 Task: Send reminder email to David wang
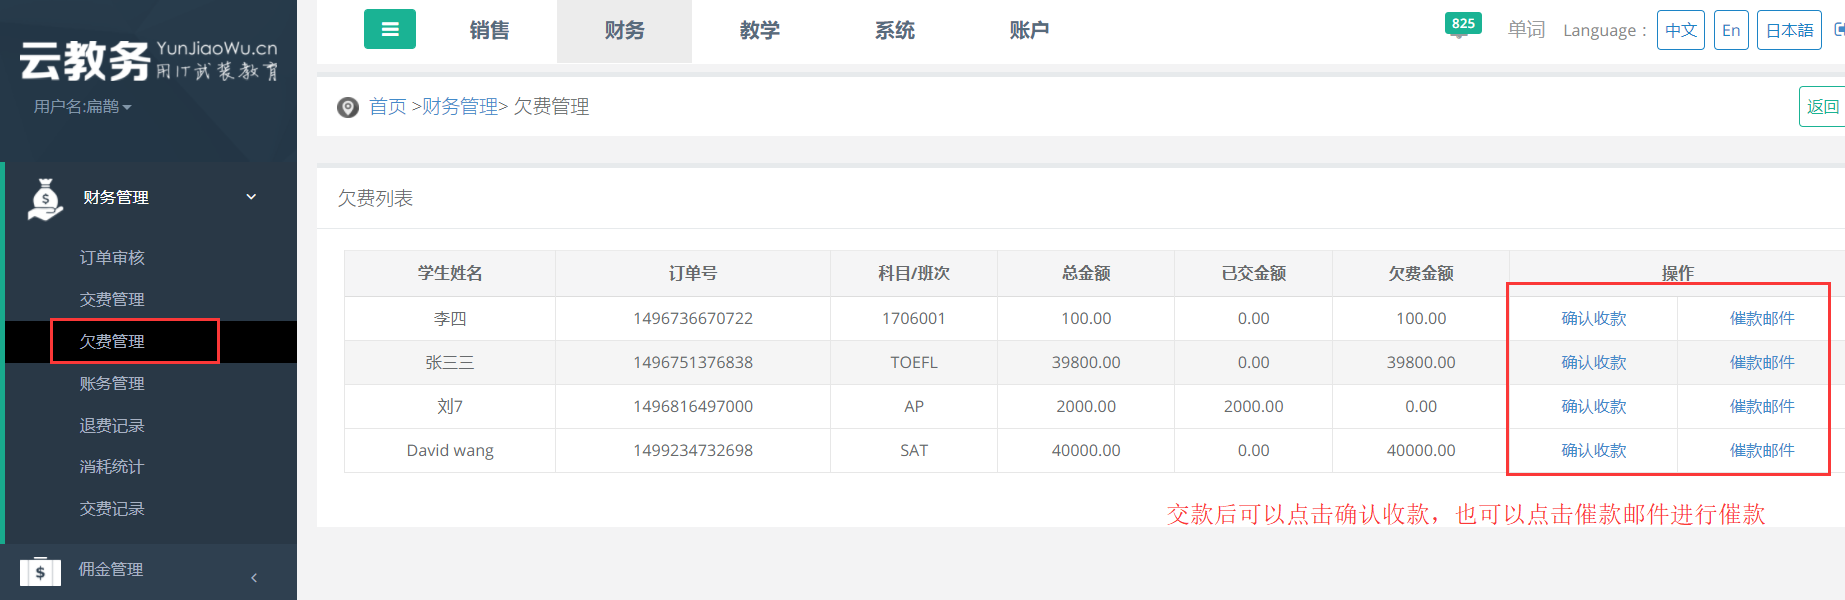click(1761, 451)
